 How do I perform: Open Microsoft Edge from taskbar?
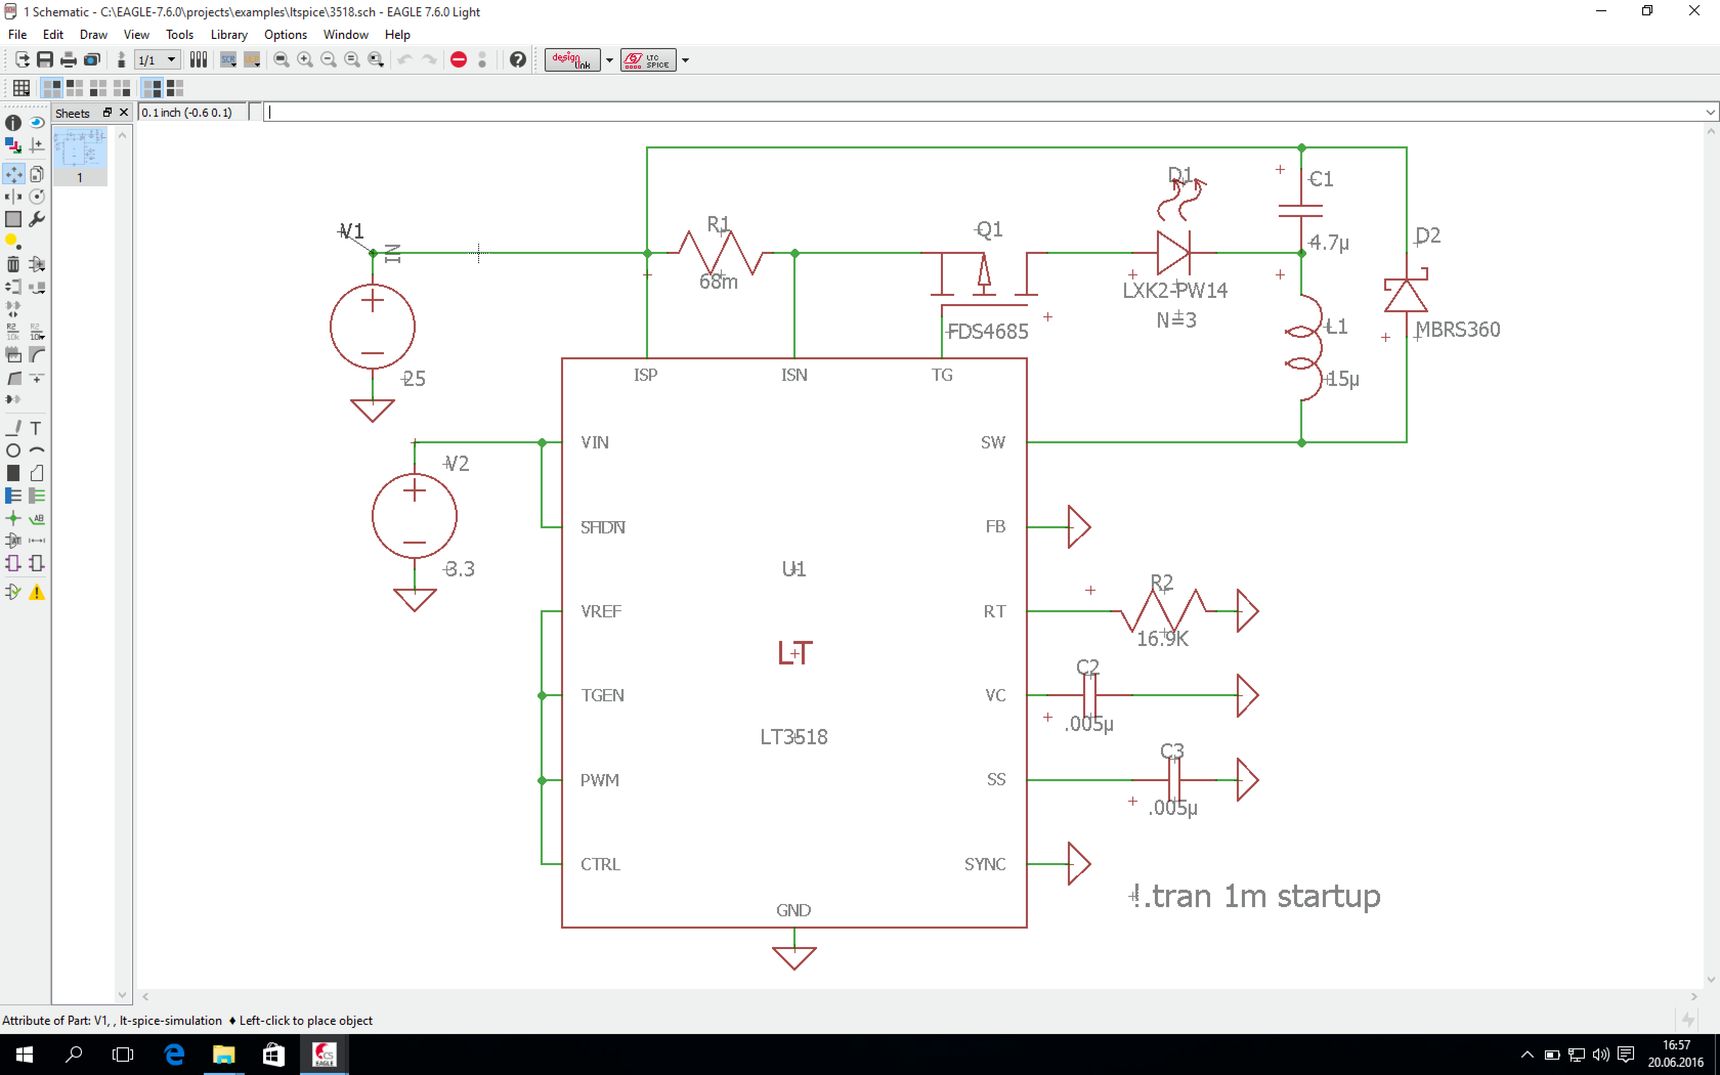(174, 1055)
